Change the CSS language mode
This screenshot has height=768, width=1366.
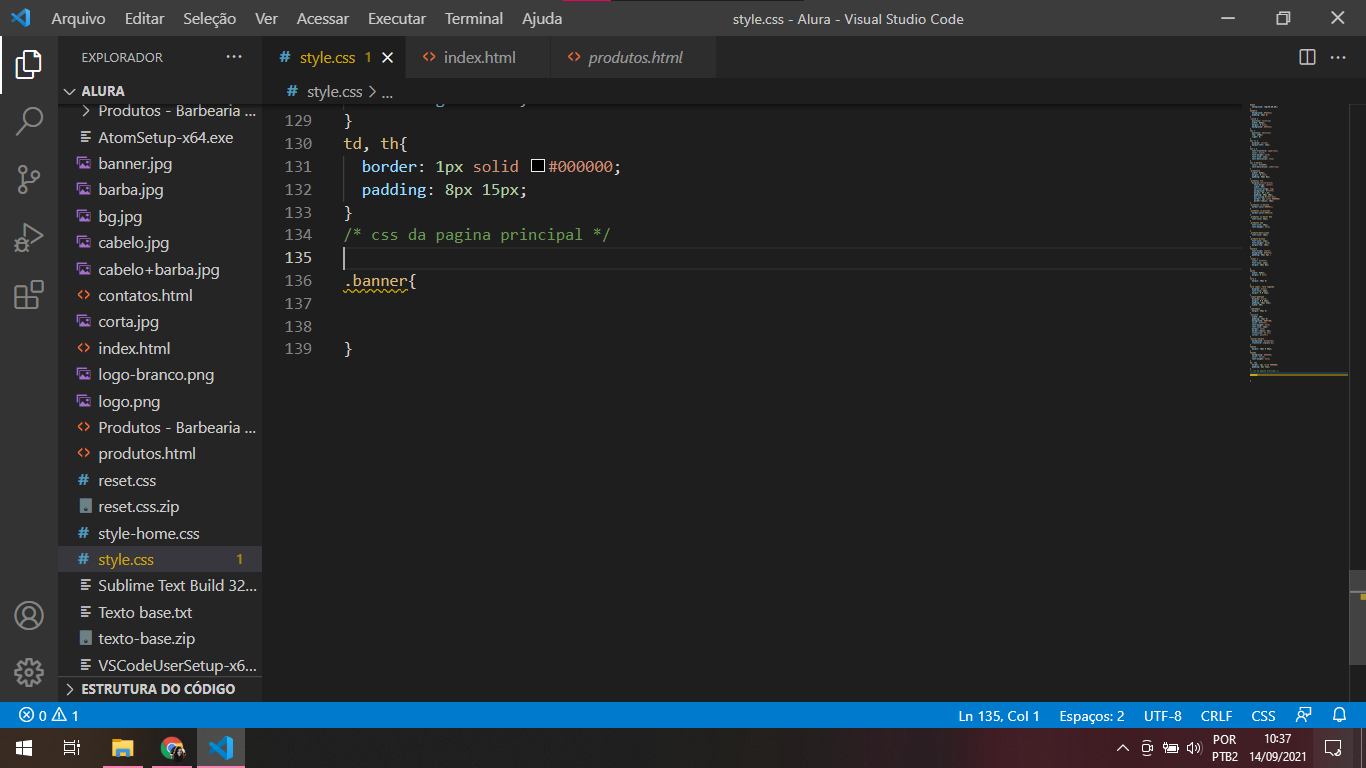[1264, 716]
